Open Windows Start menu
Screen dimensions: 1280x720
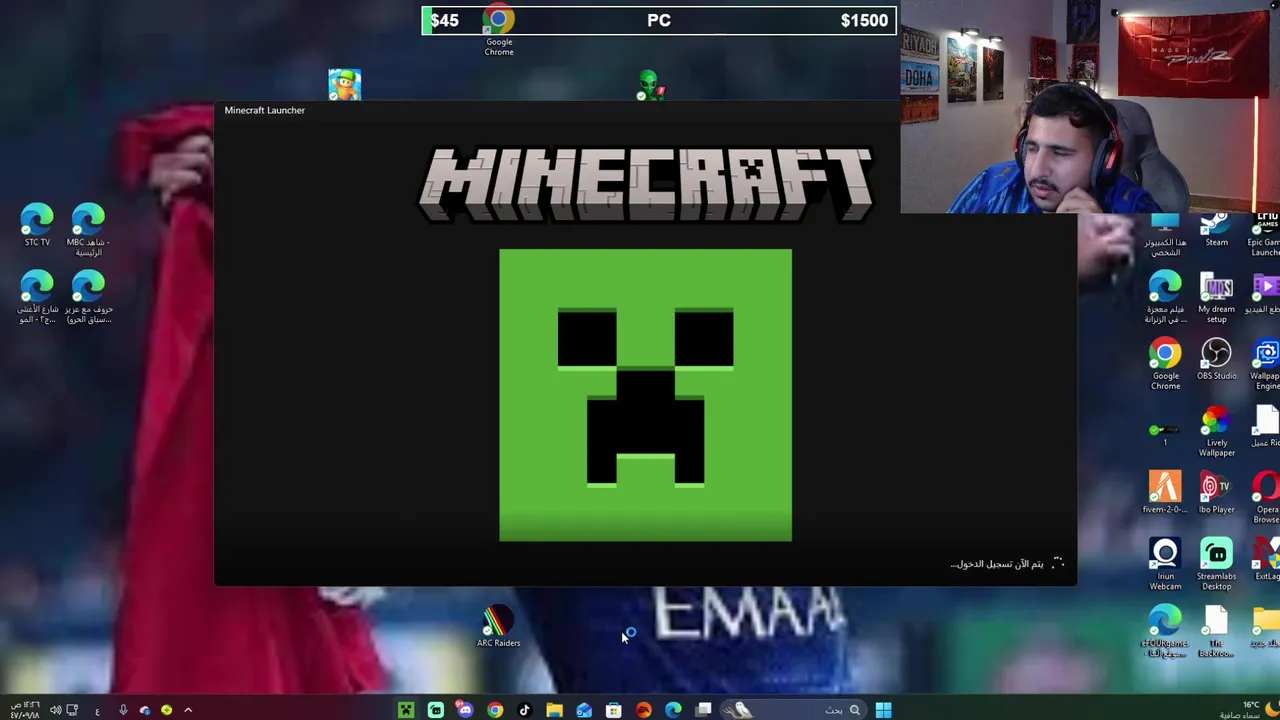point(883,710)
